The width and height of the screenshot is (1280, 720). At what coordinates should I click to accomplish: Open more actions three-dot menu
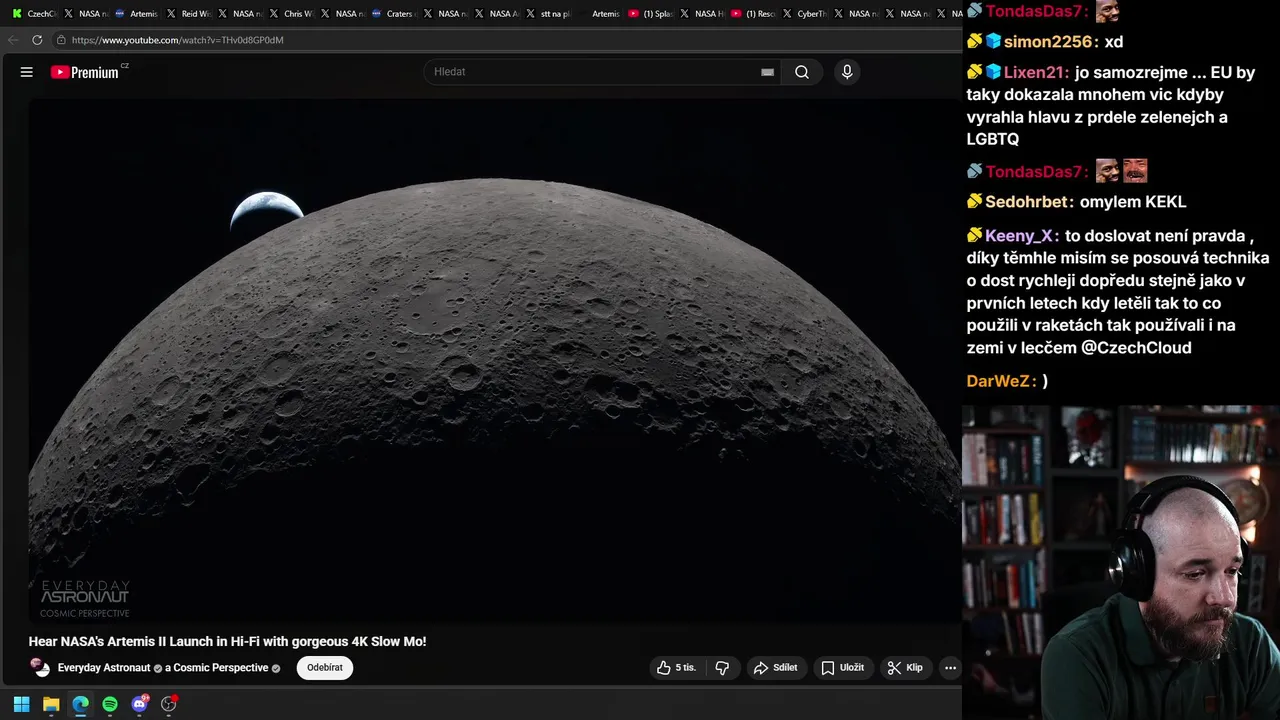pyautogui.click(x=950, y=668)
